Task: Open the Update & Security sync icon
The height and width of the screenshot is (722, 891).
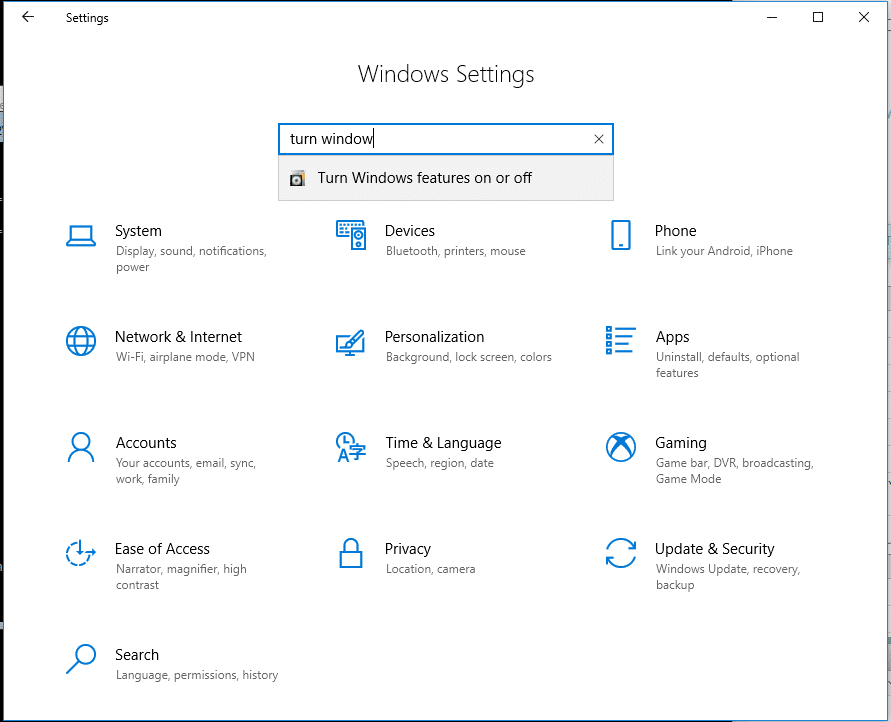Action: point(621,553)
